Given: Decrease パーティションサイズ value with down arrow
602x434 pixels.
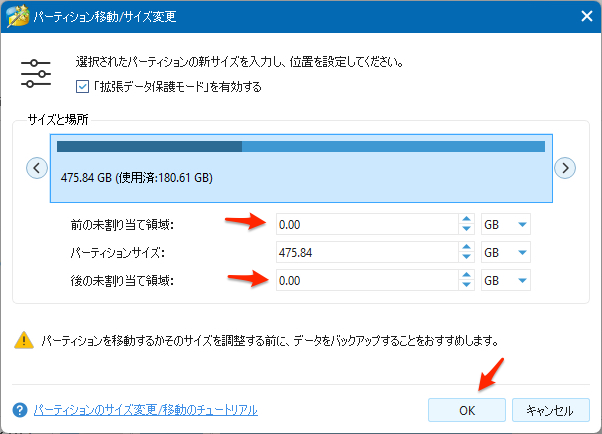Looking at the screenshot, I should click(x=466, y=258).
